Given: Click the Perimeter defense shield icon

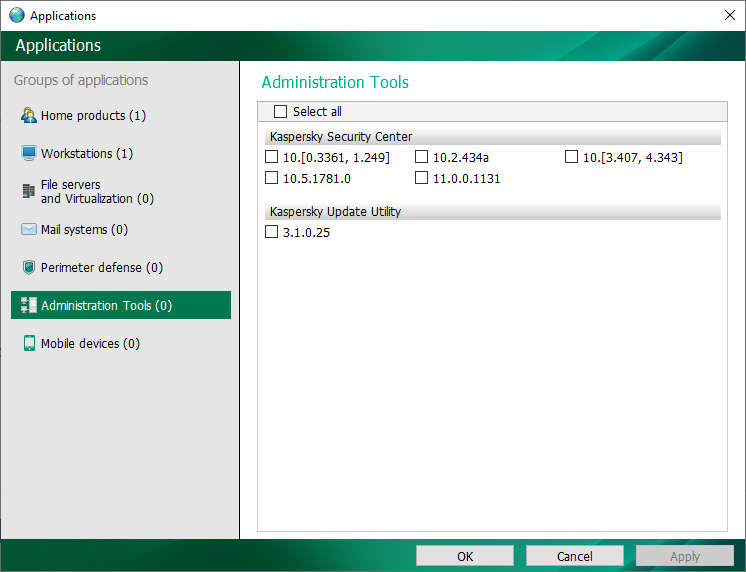Looking at the screenshot, I should click(29, 267).
